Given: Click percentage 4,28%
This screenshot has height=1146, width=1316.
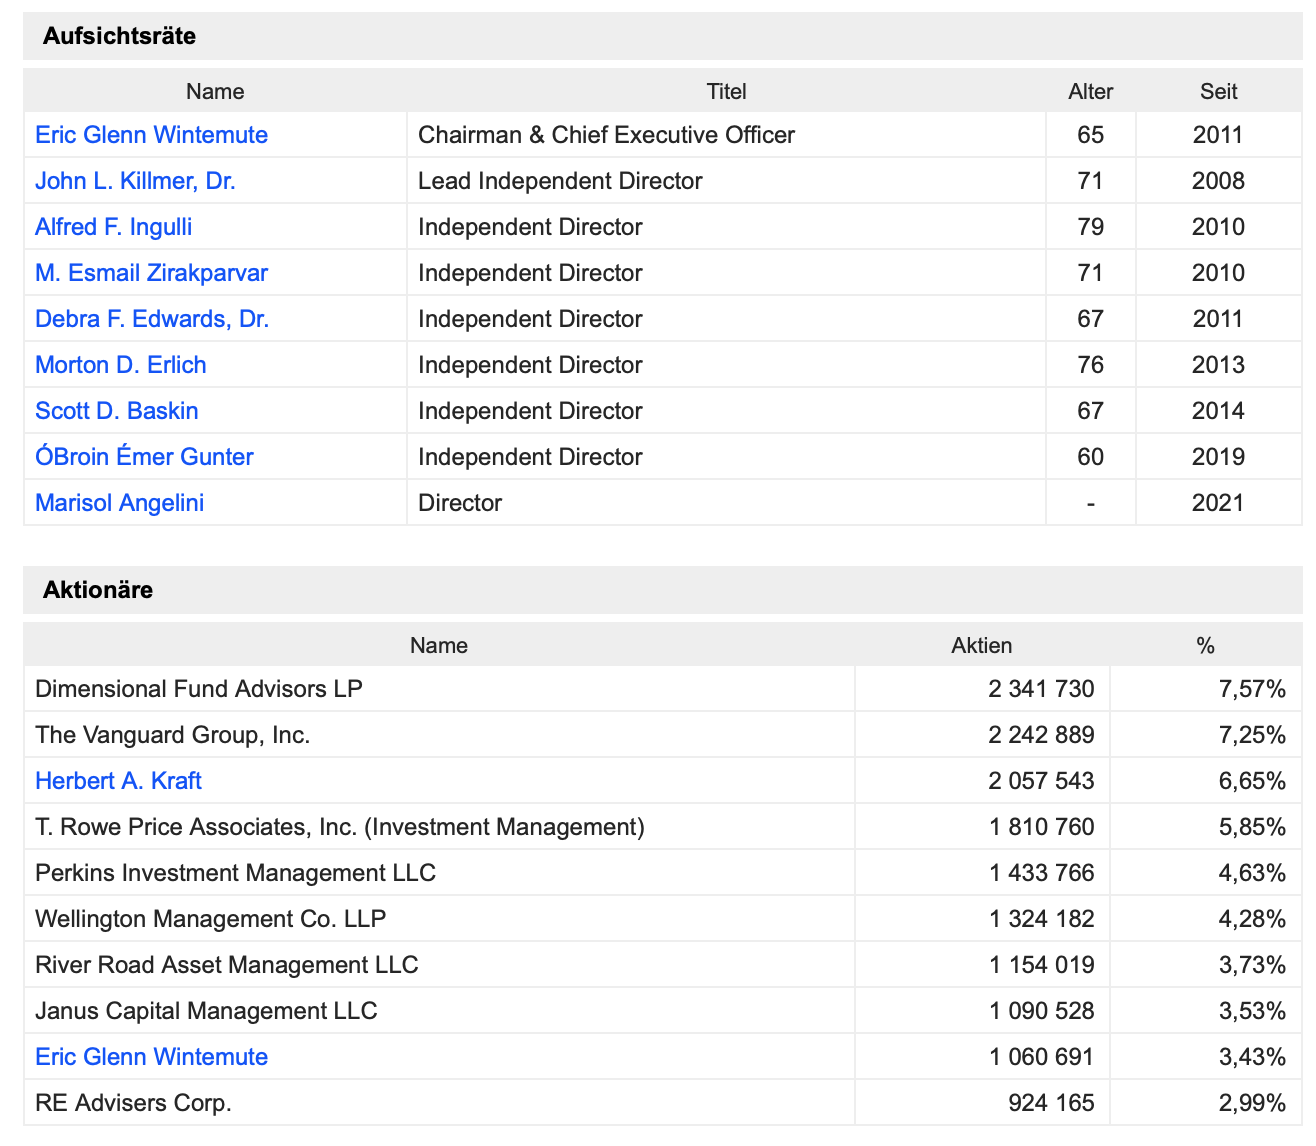Looking at the screenshot, I should click(1252, 919).
